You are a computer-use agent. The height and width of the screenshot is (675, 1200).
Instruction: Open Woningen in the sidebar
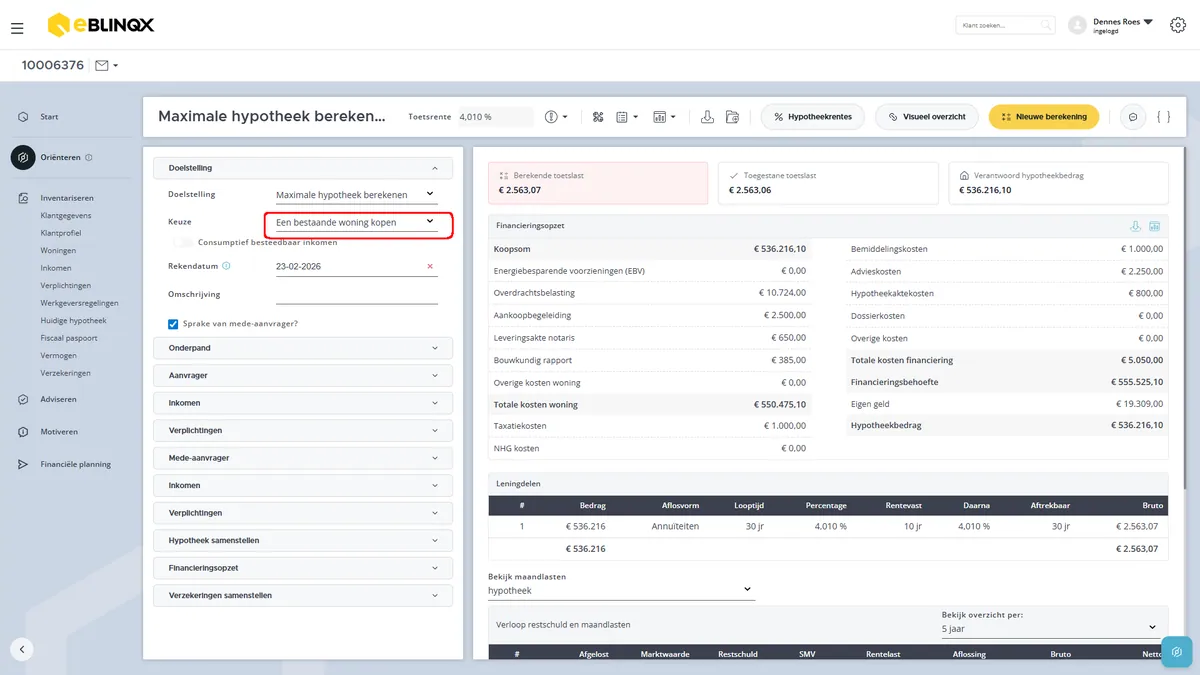pyautogui.click(x=58, y=250)
